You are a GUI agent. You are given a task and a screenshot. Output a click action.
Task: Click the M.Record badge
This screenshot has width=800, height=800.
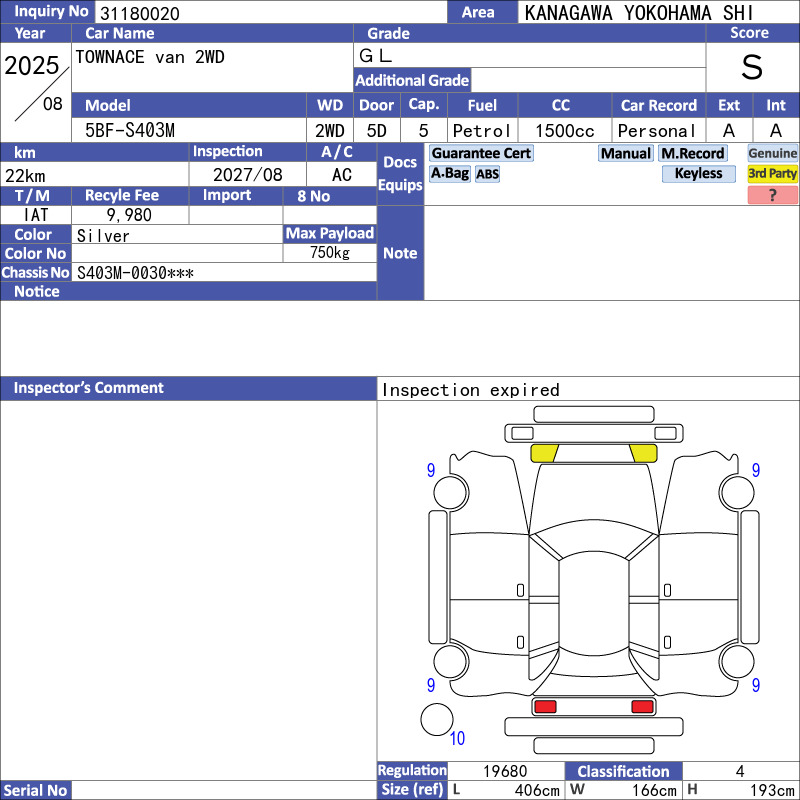[692, 153]
